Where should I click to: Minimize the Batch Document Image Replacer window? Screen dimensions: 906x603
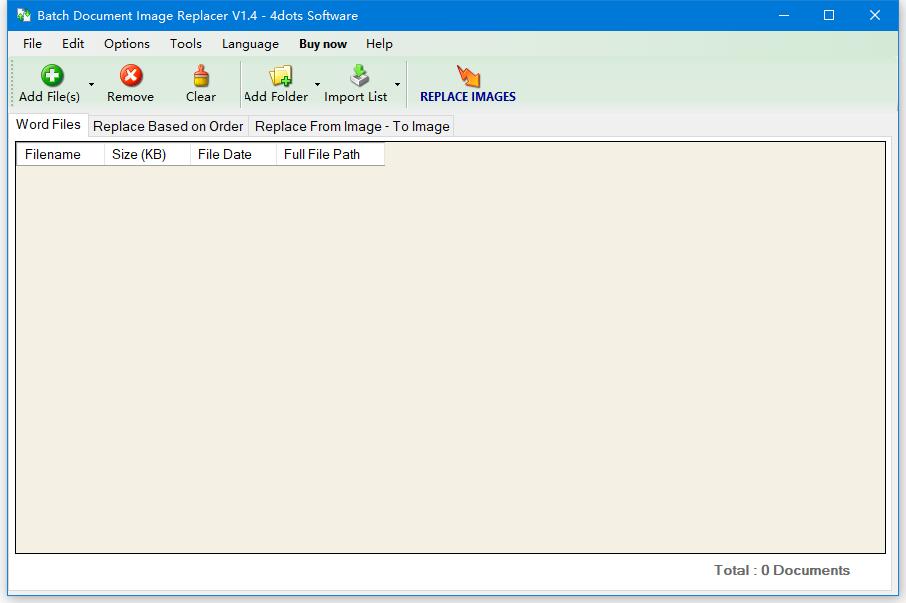tap(784, 16)
